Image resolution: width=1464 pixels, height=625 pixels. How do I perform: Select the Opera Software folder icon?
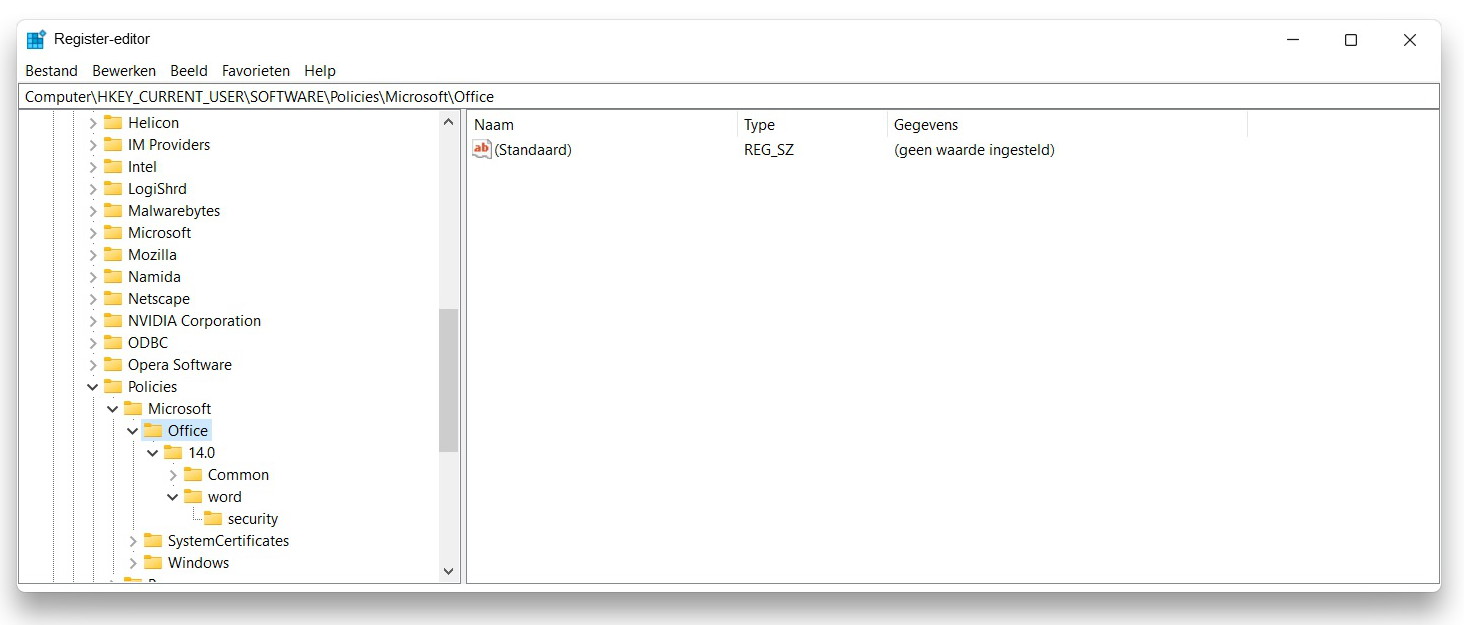(113, 365)
